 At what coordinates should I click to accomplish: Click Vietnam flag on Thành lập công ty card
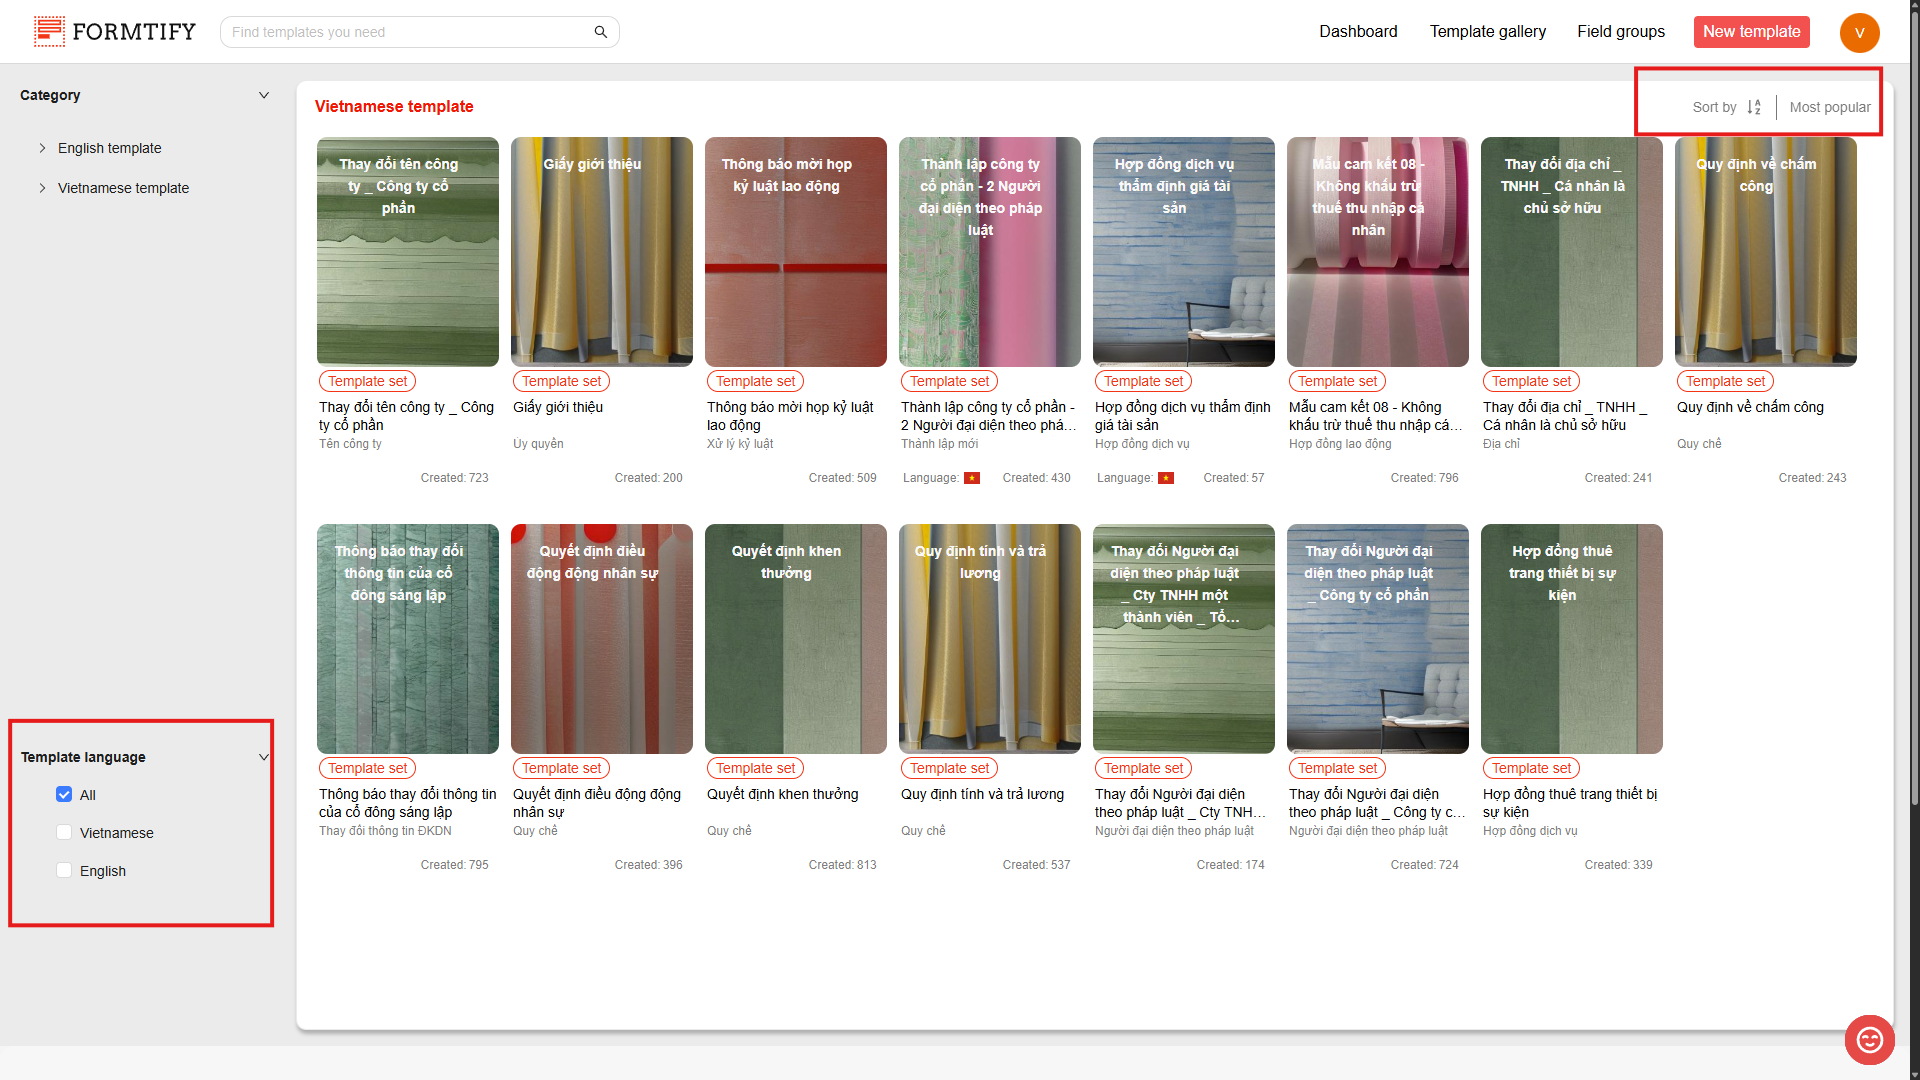[x=972, y=478]
